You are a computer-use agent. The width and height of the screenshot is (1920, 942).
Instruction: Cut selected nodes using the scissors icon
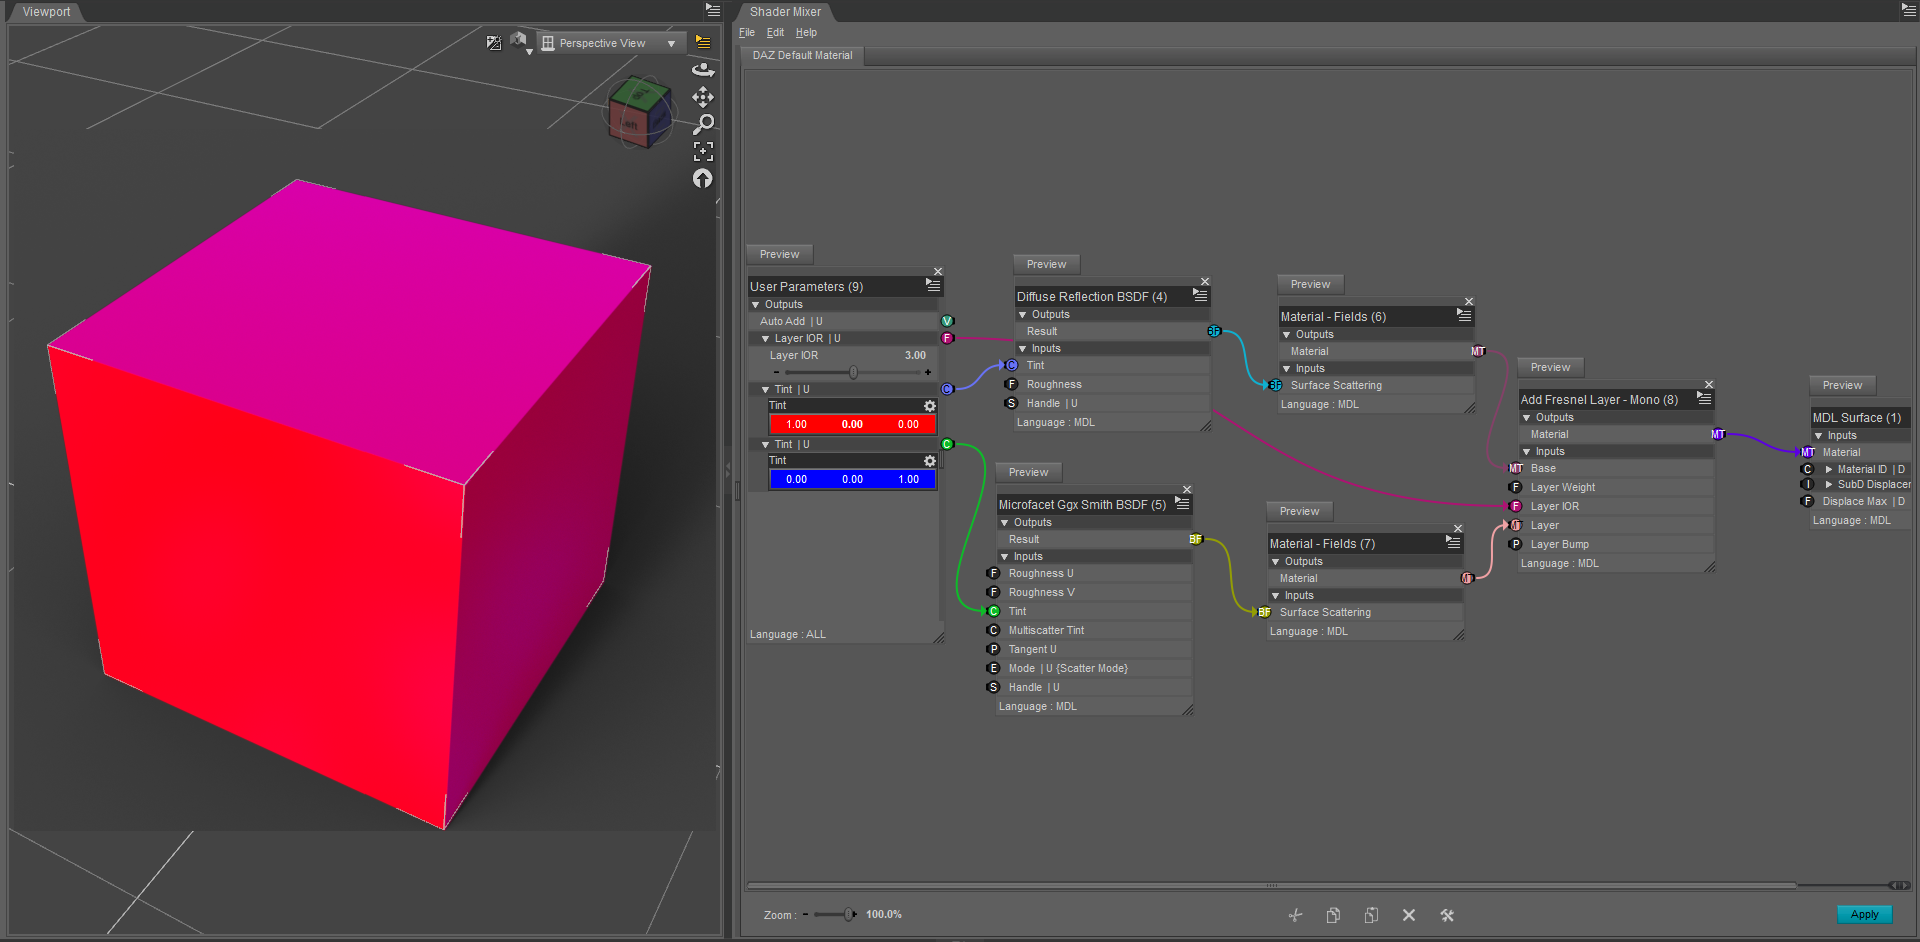(x=1295, y=914)
